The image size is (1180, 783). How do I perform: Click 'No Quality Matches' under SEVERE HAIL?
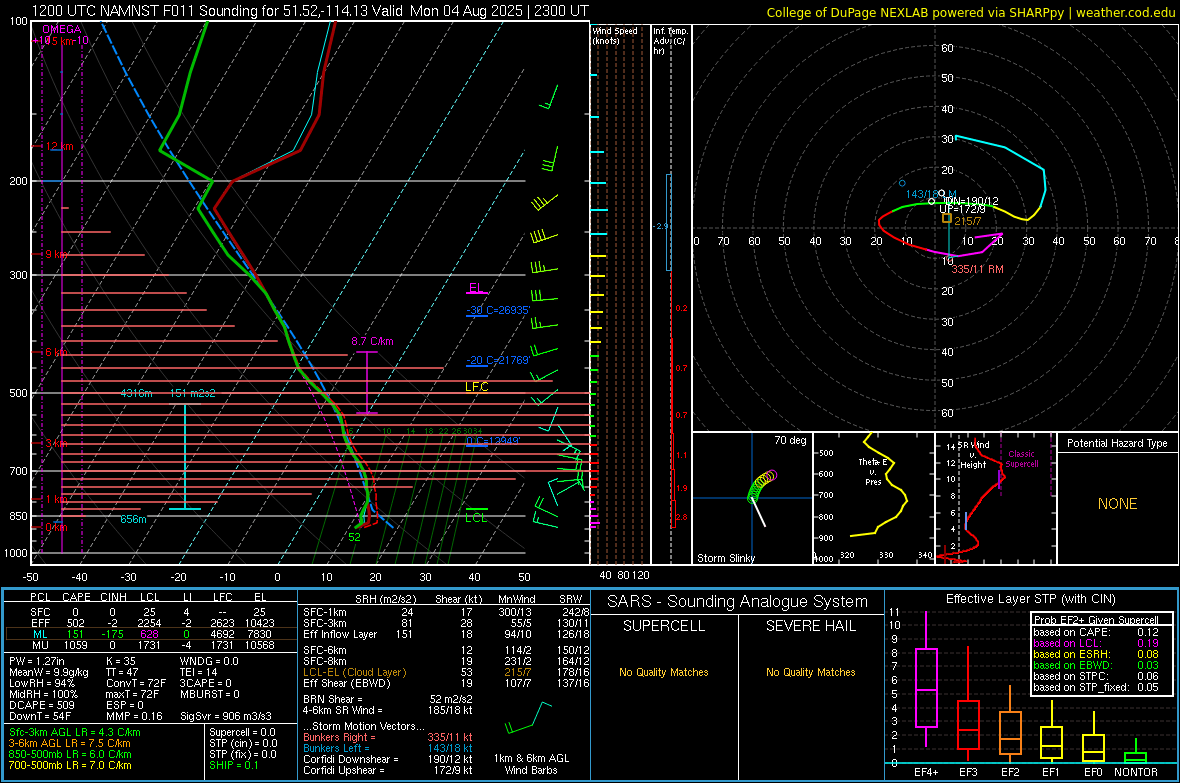click(x=810, y=672)
